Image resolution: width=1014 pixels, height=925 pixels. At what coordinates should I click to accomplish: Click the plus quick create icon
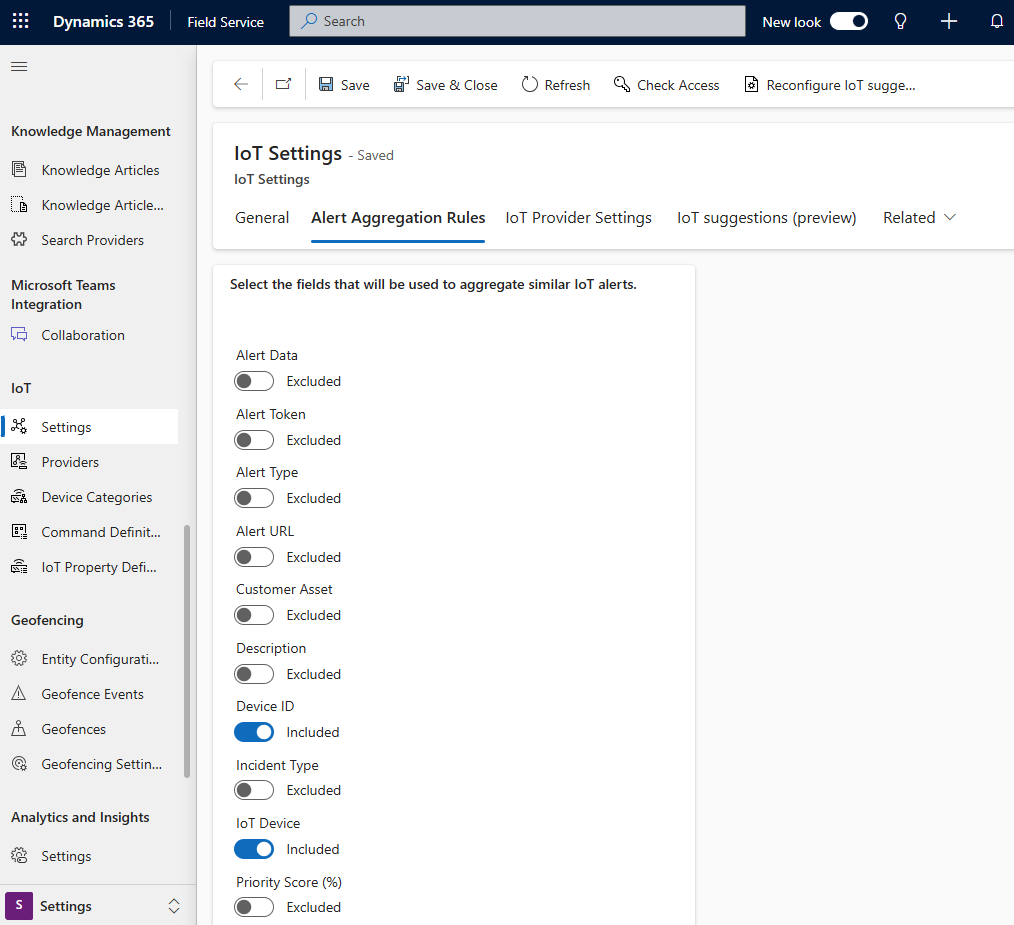(x=949, y=21)
